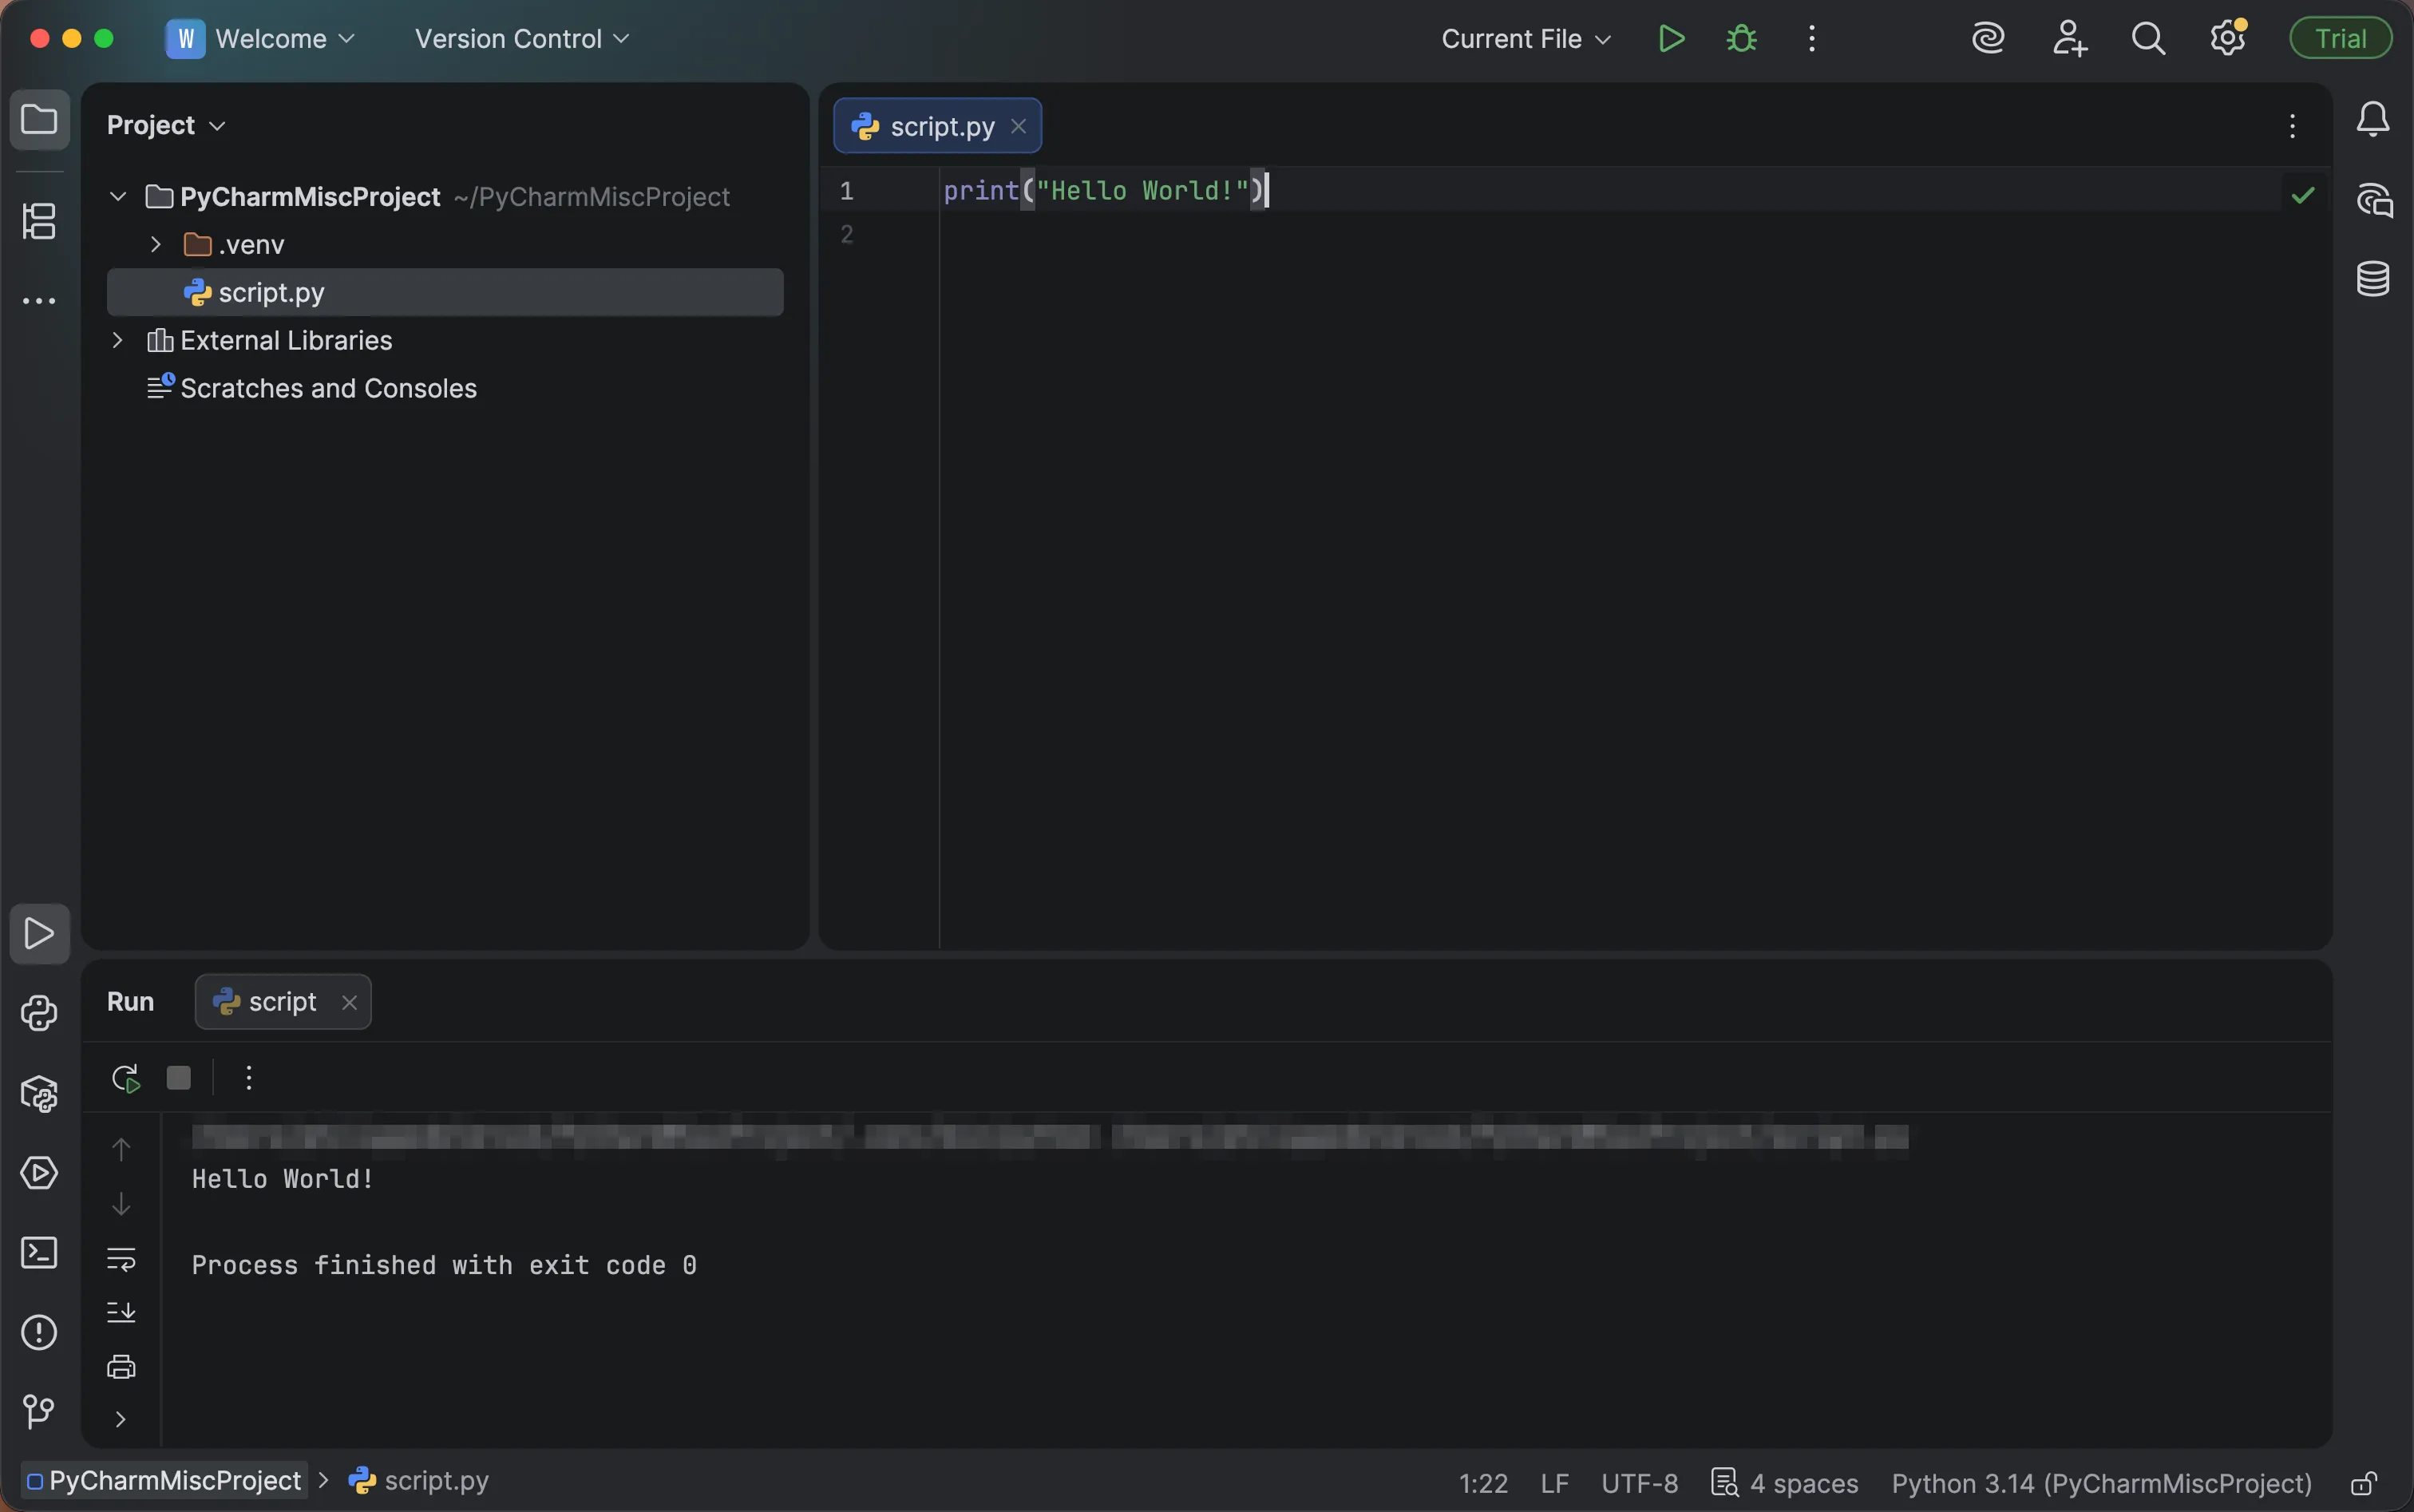This screenshot has width=2414, height=1512.
Task: Open the Git version control tool window
Action: tap(39, 1411)
